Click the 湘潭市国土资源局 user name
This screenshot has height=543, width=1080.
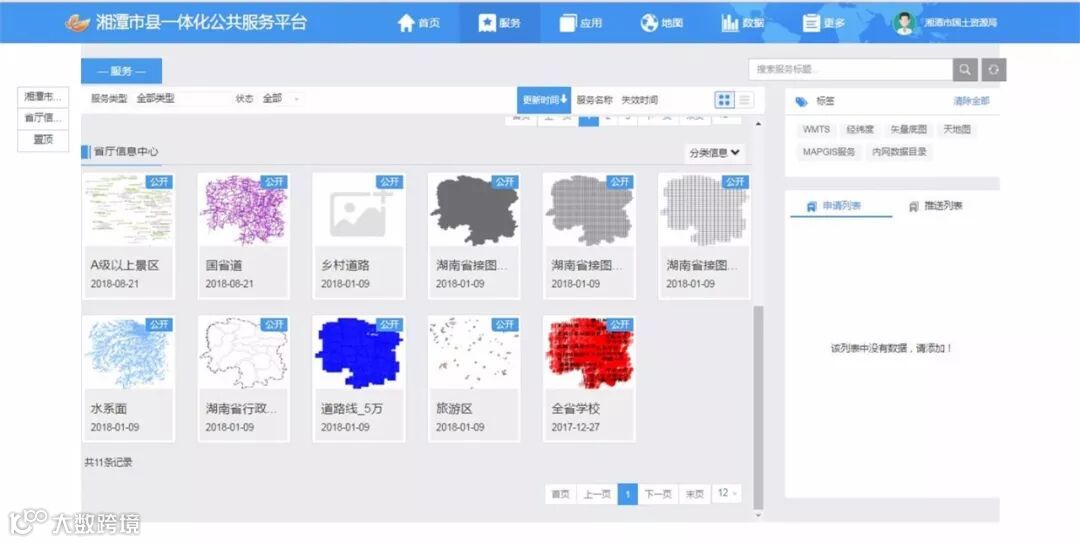(960, 23)
